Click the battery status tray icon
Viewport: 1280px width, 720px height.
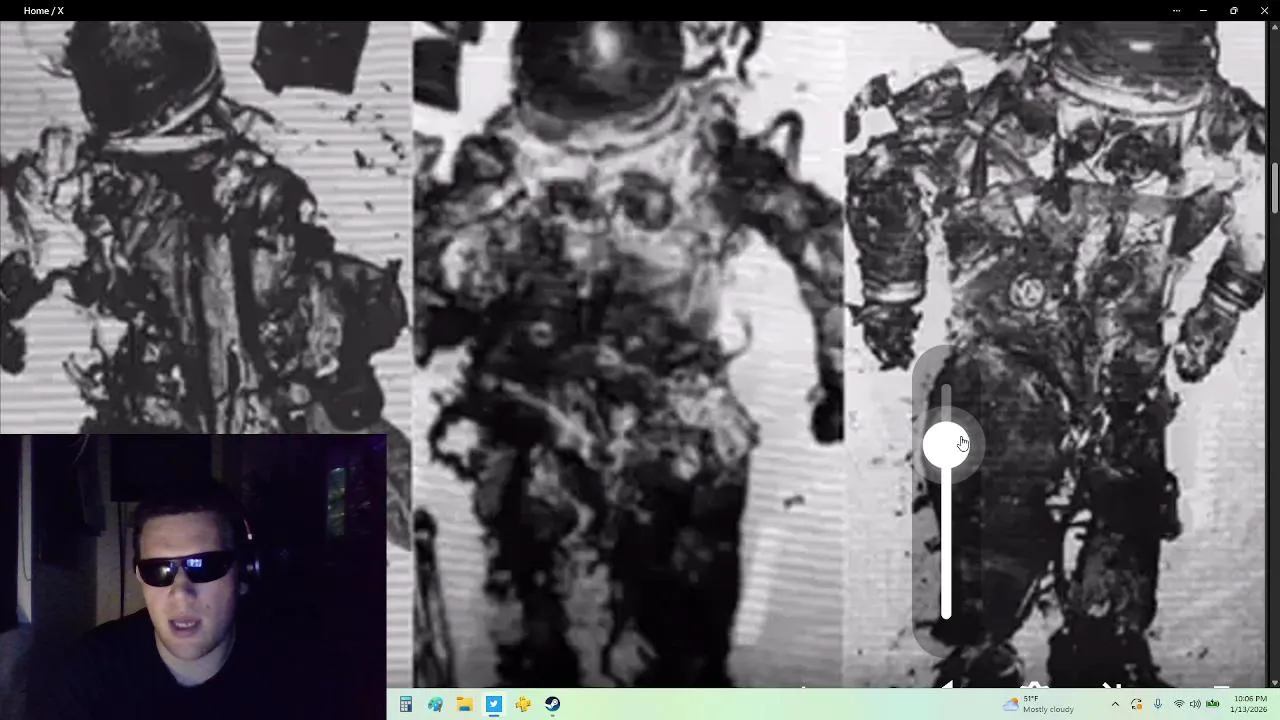tap(1213, 704)
